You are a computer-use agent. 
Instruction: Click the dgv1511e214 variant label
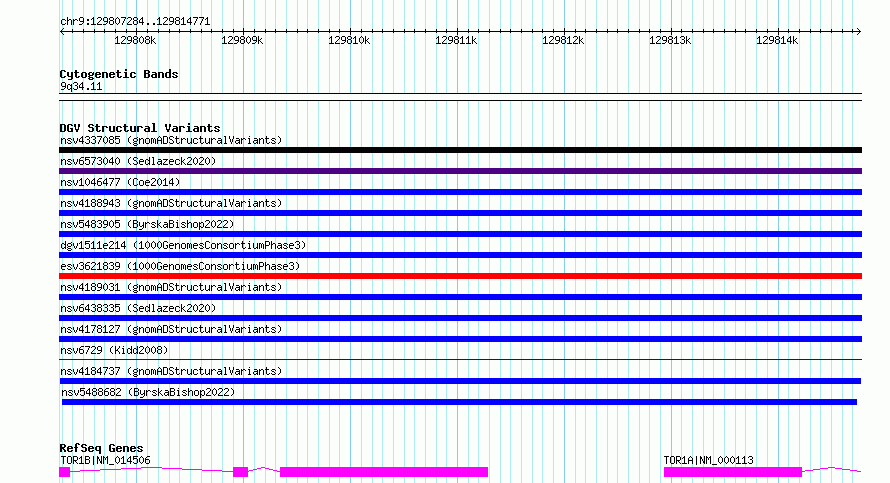(x=183, y=245)
